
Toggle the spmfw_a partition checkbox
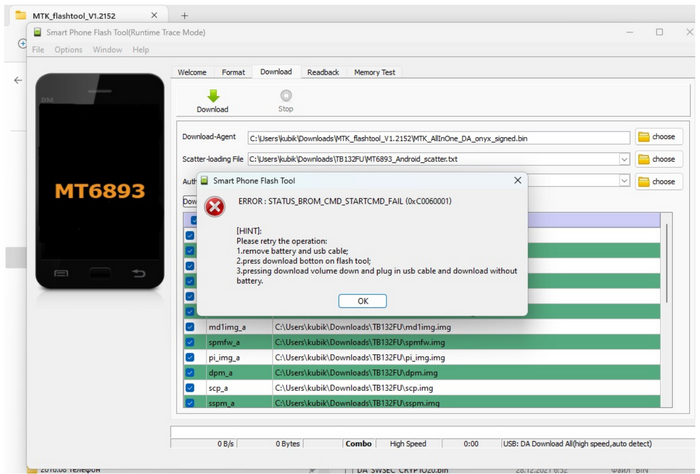click(x=190, y=342)
